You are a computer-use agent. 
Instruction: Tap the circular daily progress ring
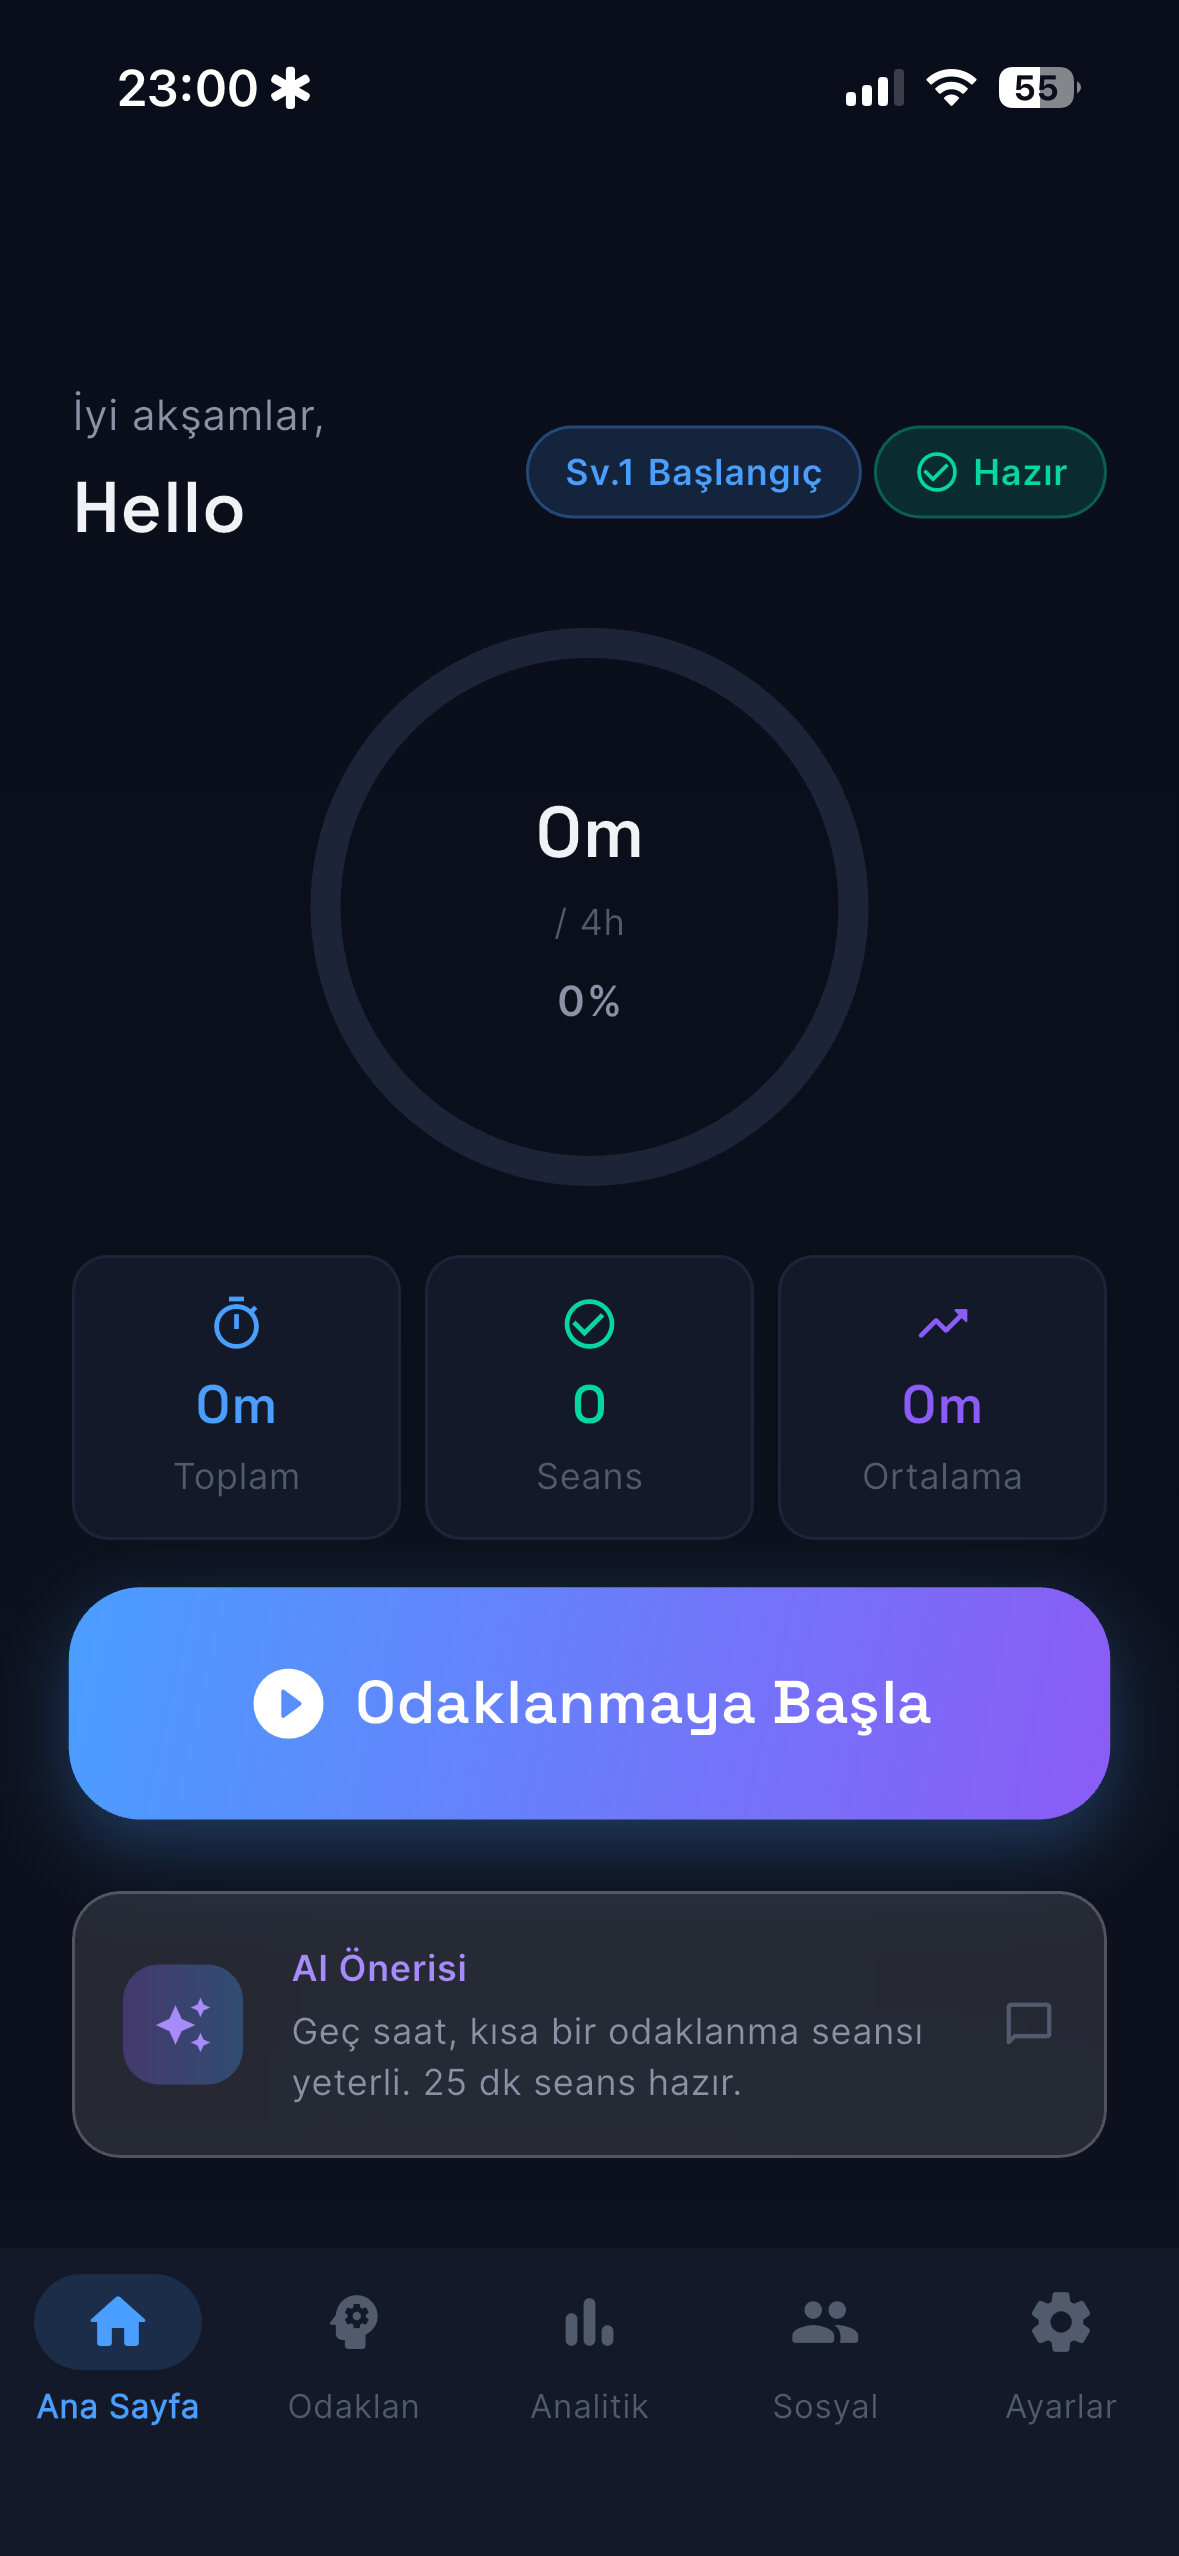tap(589, 906)
